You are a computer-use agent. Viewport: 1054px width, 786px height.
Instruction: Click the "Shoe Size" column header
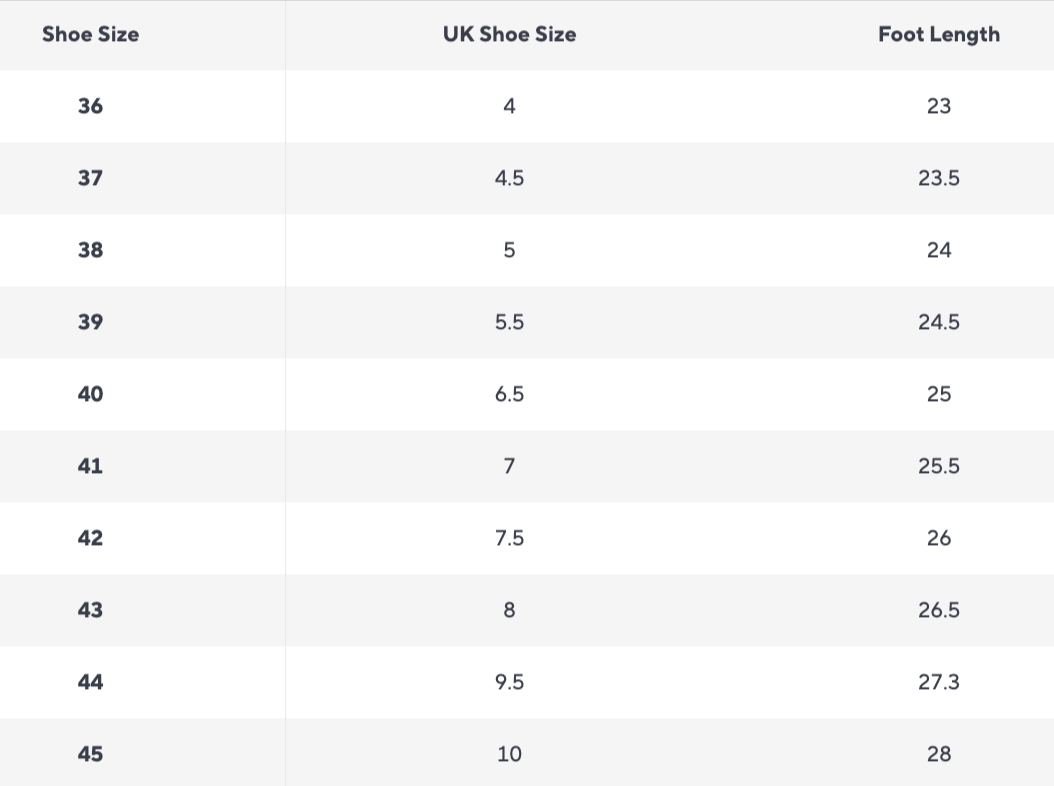pos(90,34)
